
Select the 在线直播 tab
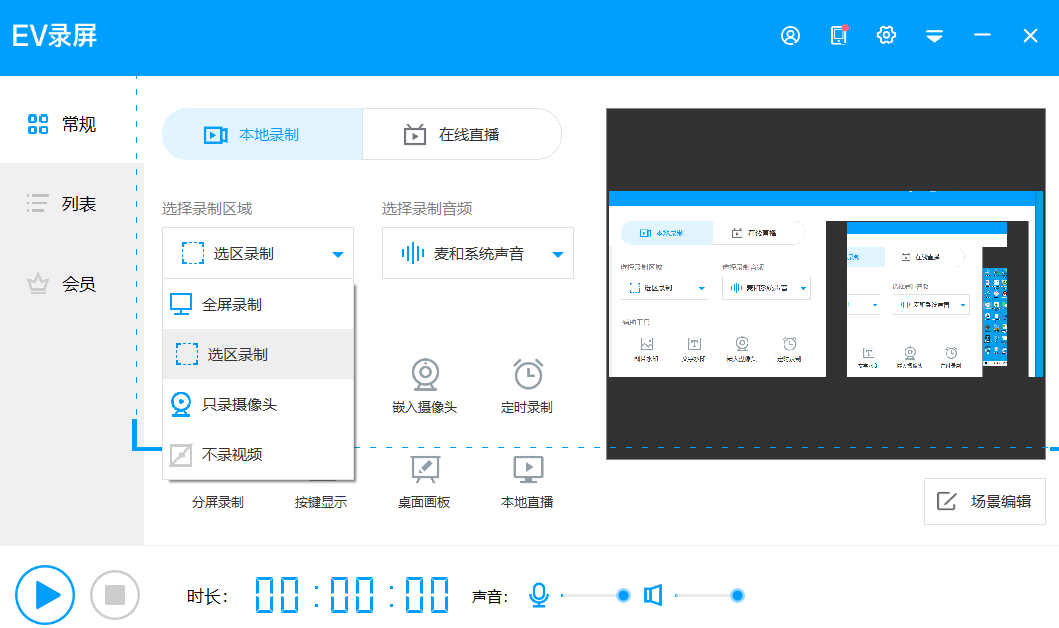click(x=462, y=134)
